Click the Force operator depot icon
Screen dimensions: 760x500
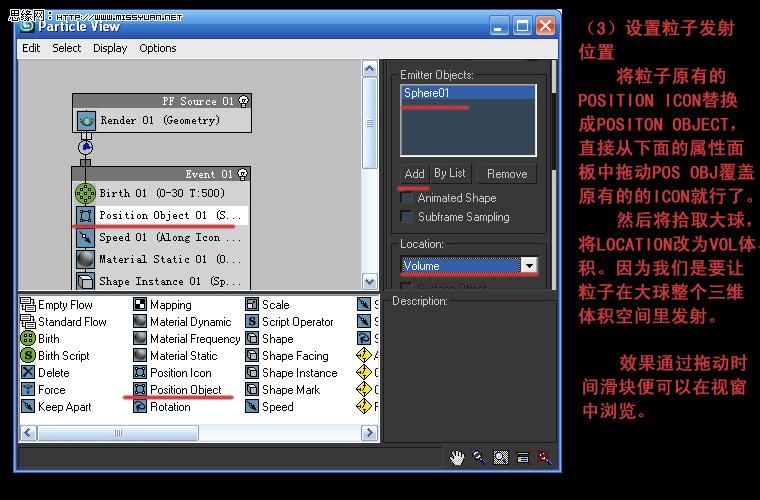pos(28,390)
